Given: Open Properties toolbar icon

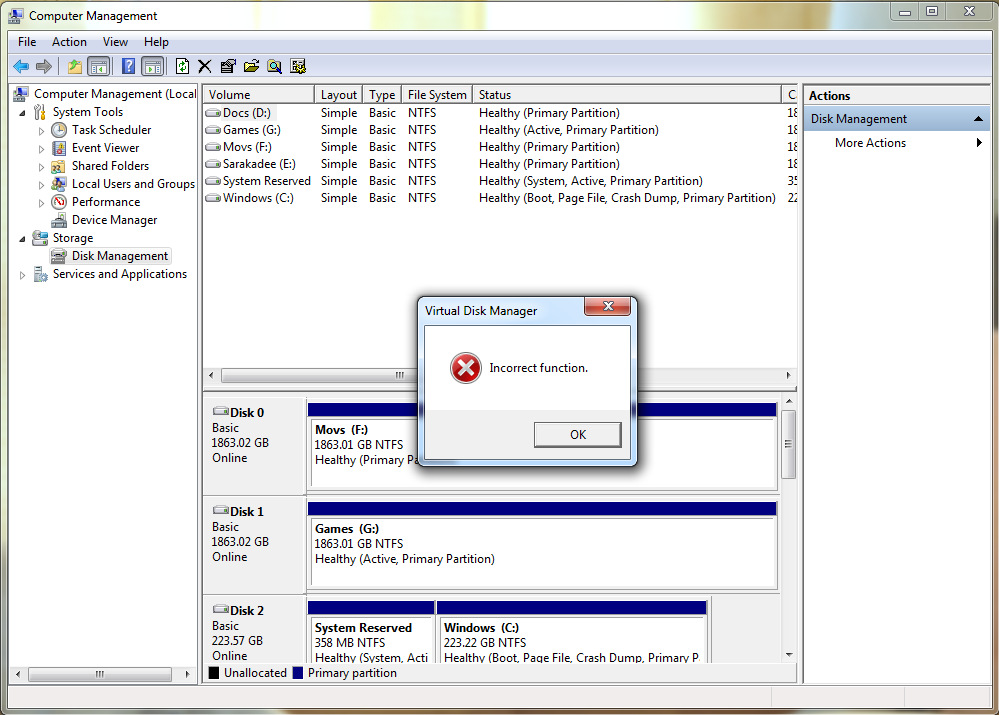Looking at the screenshot, I should [x=228, y=66].
